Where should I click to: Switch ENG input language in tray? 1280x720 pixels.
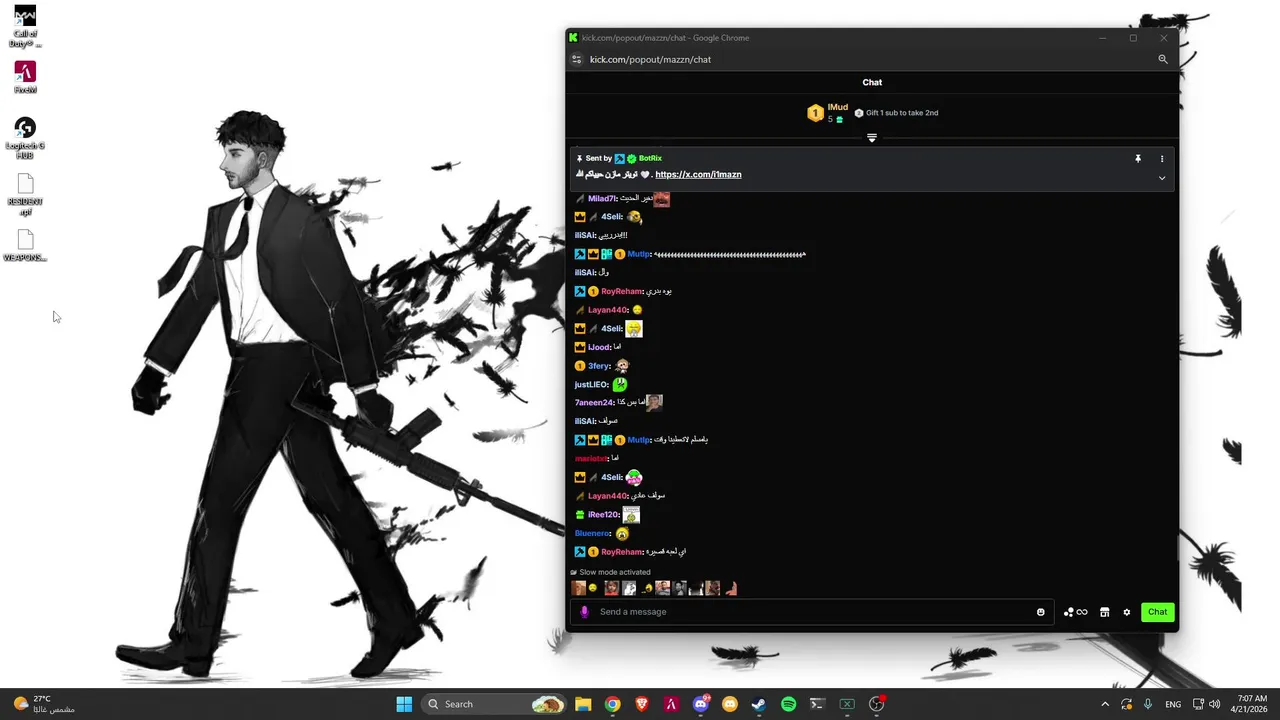coord(1173,704)
